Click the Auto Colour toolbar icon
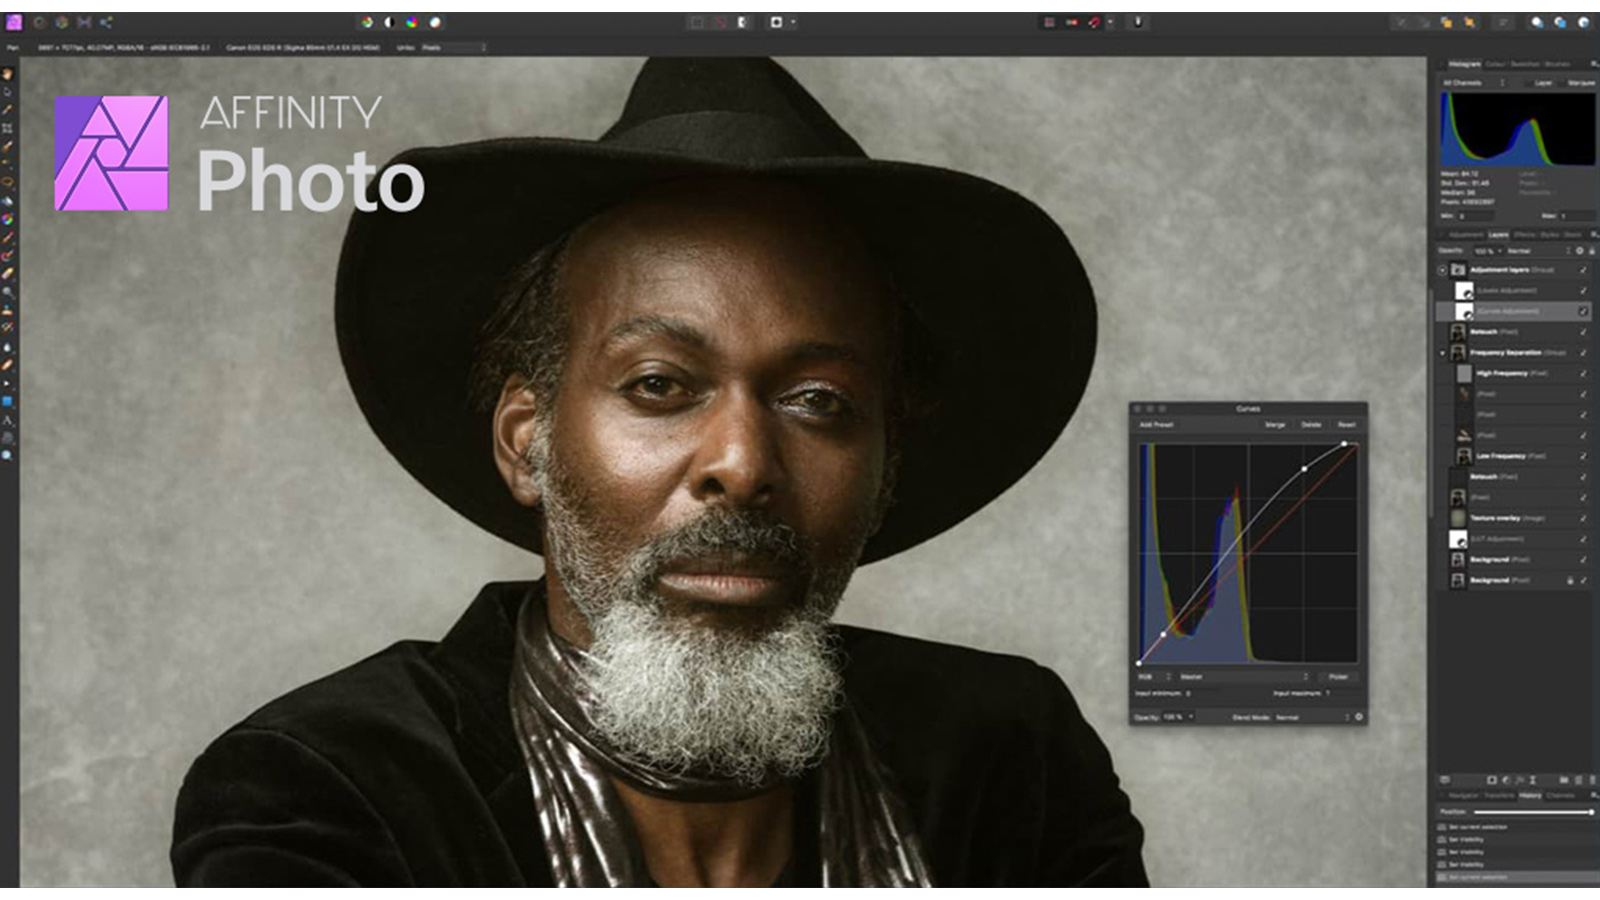Image resolution: width=1600 pixels, height=900 pixels. pyautogui.click(x=411, y=22)
